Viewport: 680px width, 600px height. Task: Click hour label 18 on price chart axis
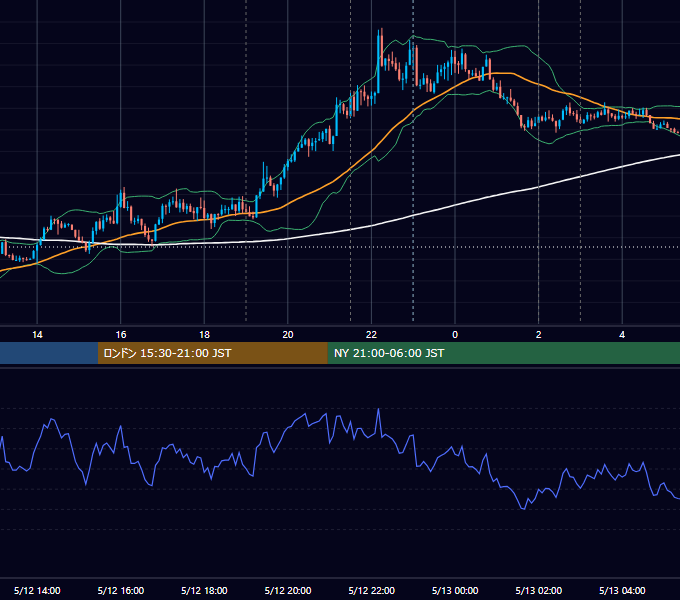click(x=204, y=334)
